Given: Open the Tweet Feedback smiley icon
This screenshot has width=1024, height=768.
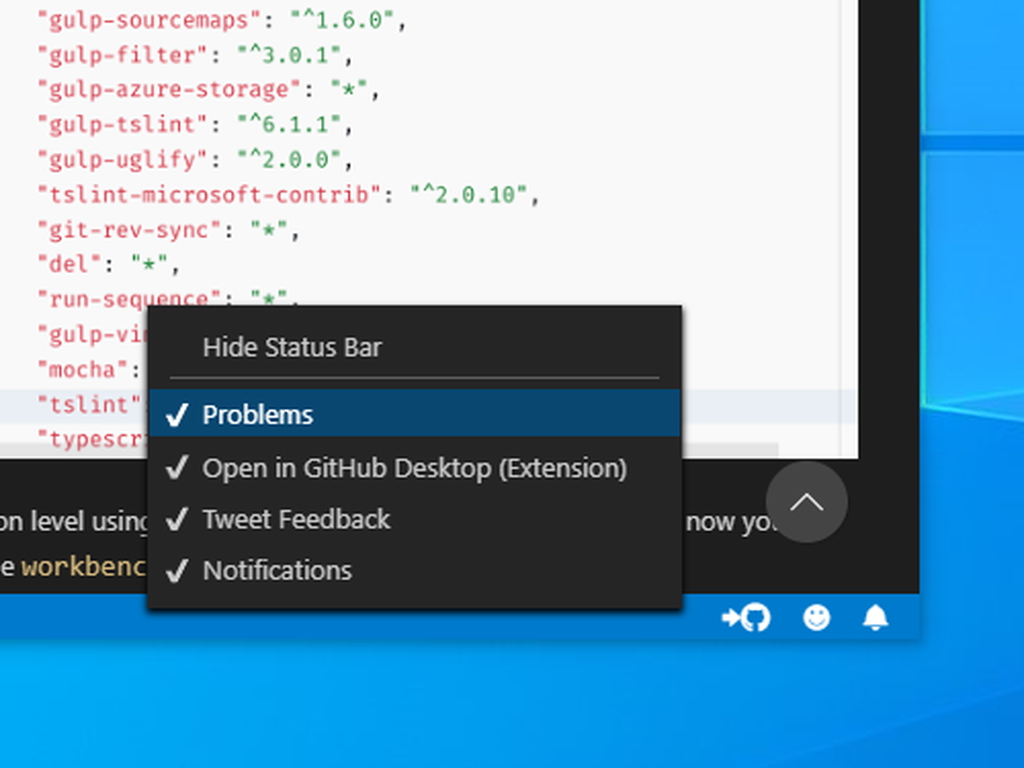Looking at the screenshot, I should click(816, 617).
